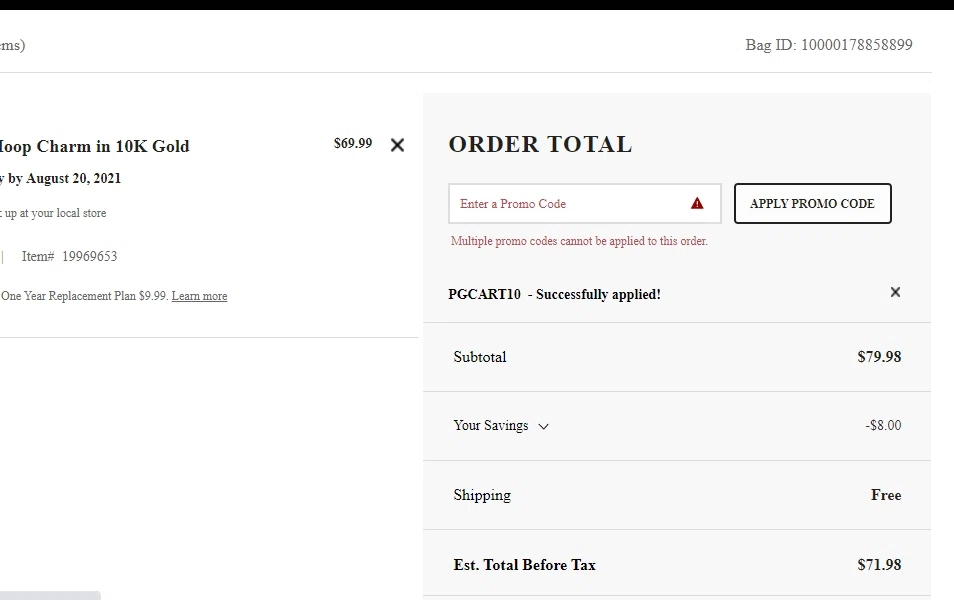The width and height of the screenshot is (954, 600).
Task: Click the One Year Replacement Plan text
Action: [x=84, y=296]
